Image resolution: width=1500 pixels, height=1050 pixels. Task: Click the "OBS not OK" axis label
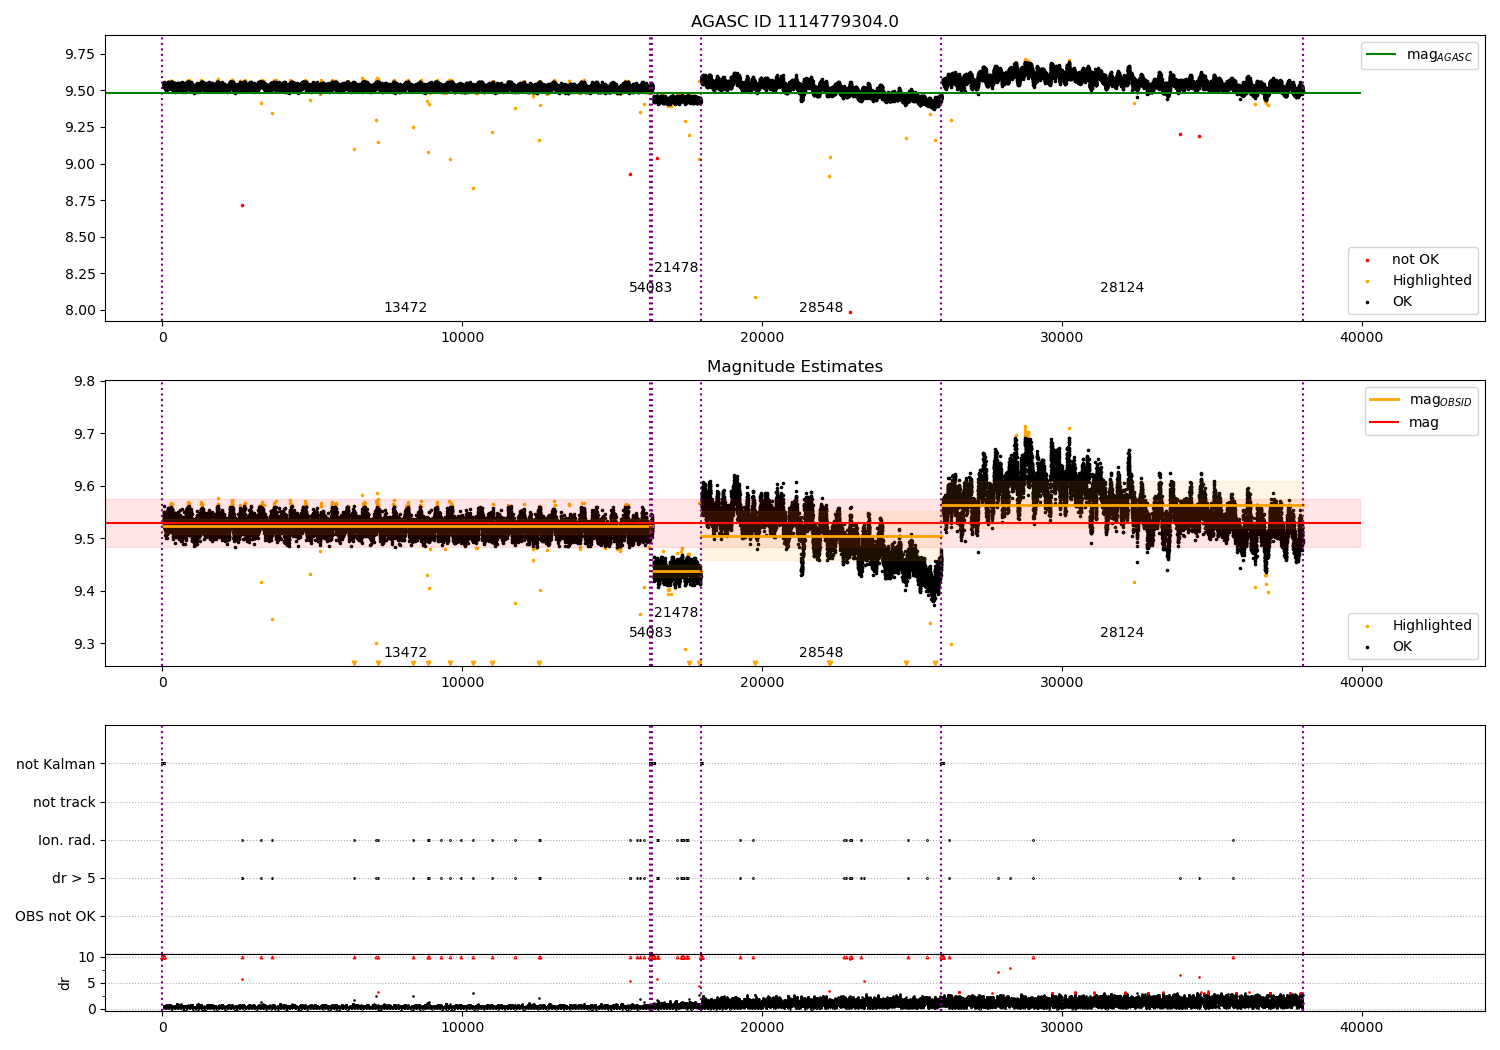(x=55, y=916)
